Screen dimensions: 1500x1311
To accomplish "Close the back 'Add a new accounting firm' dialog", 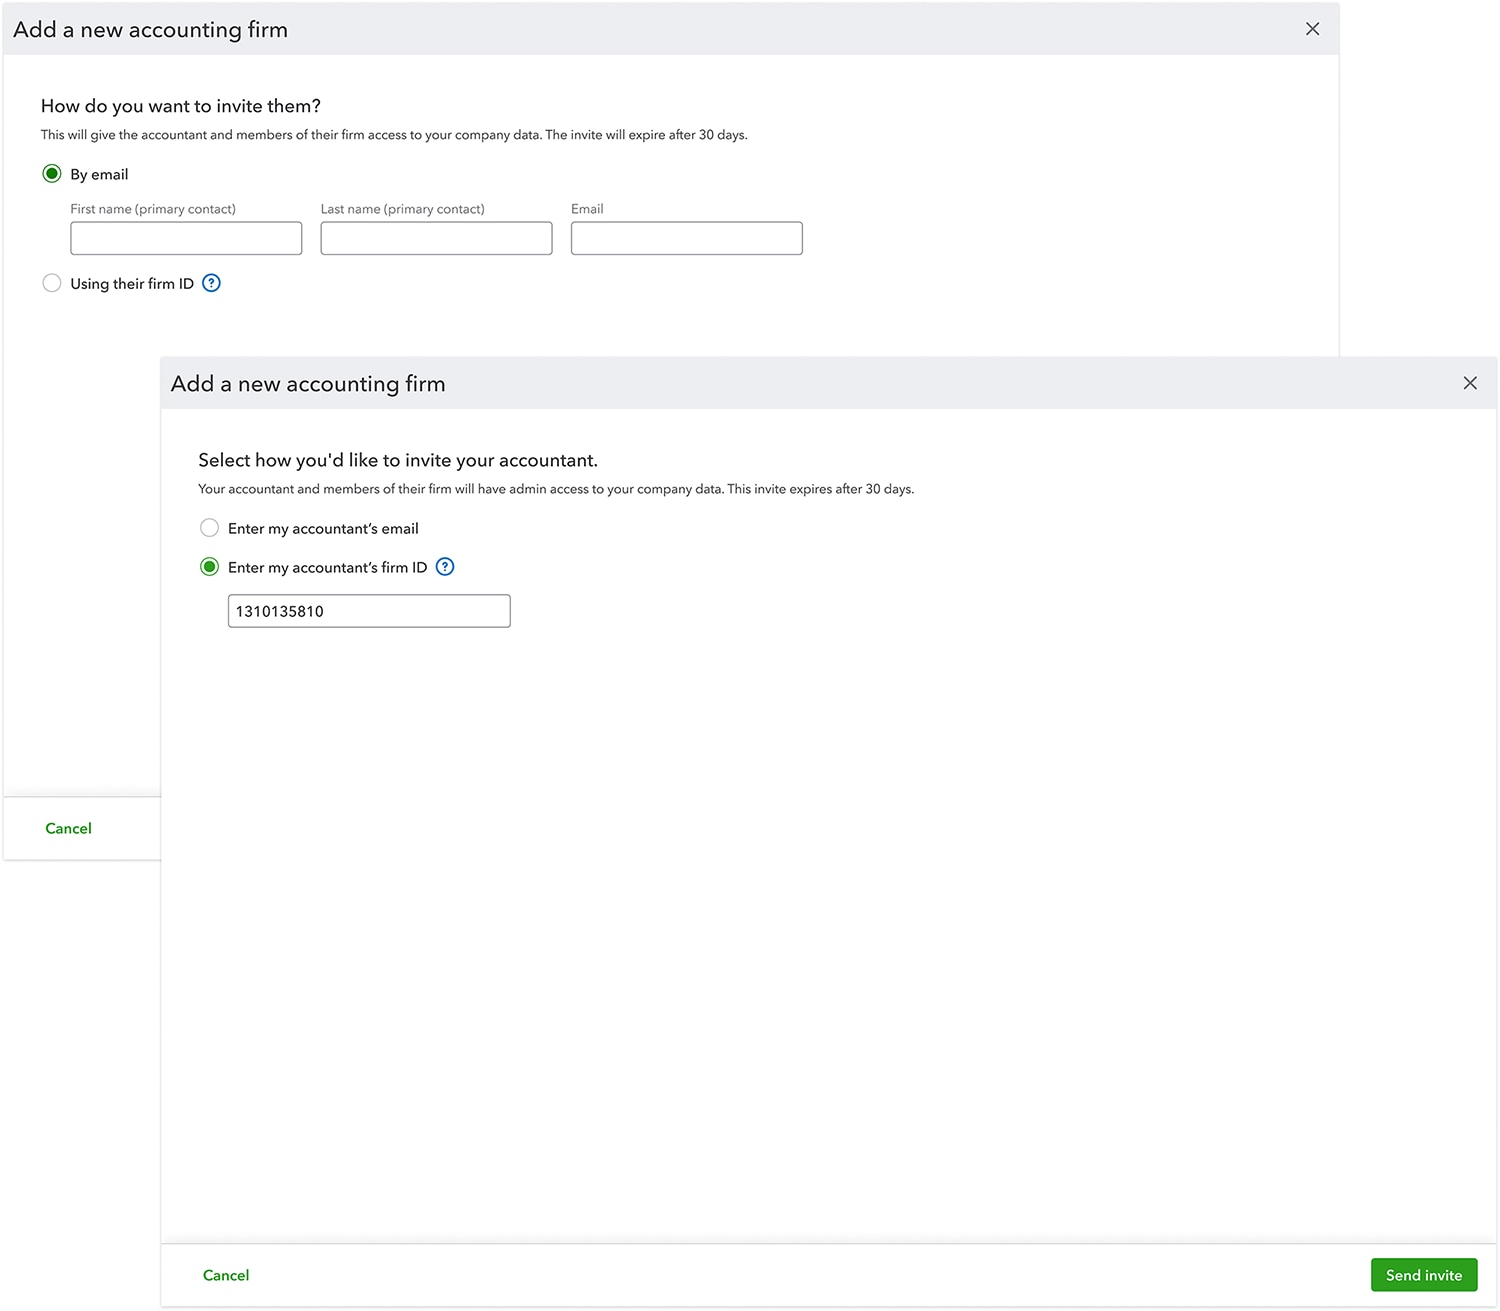I will point(1312,29).
